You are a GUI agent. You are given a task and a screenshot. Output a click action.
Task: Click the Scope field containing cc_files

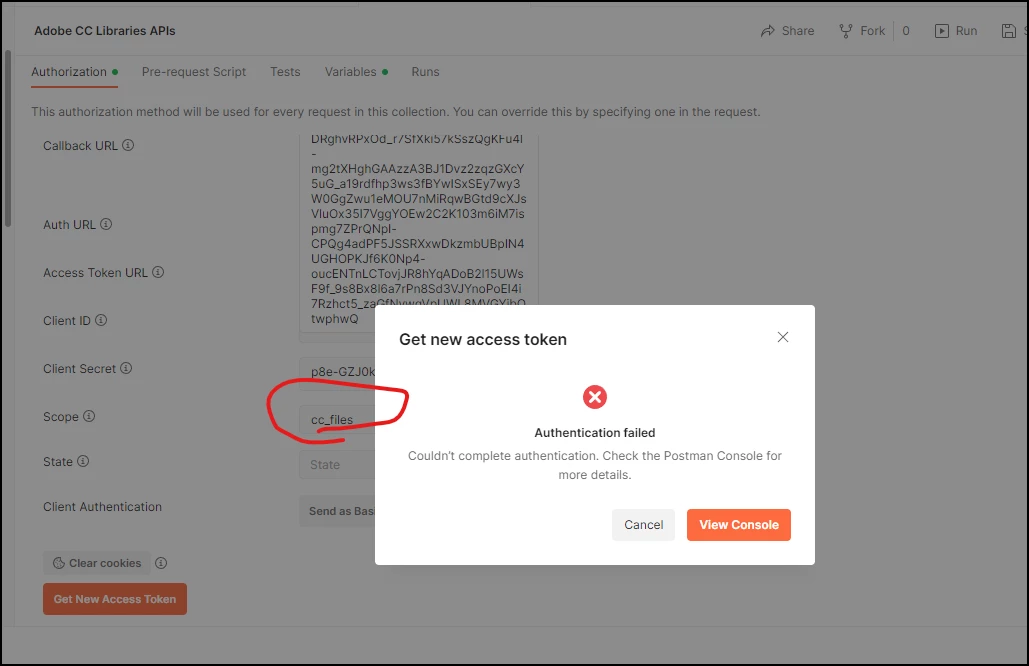point(337,419)
